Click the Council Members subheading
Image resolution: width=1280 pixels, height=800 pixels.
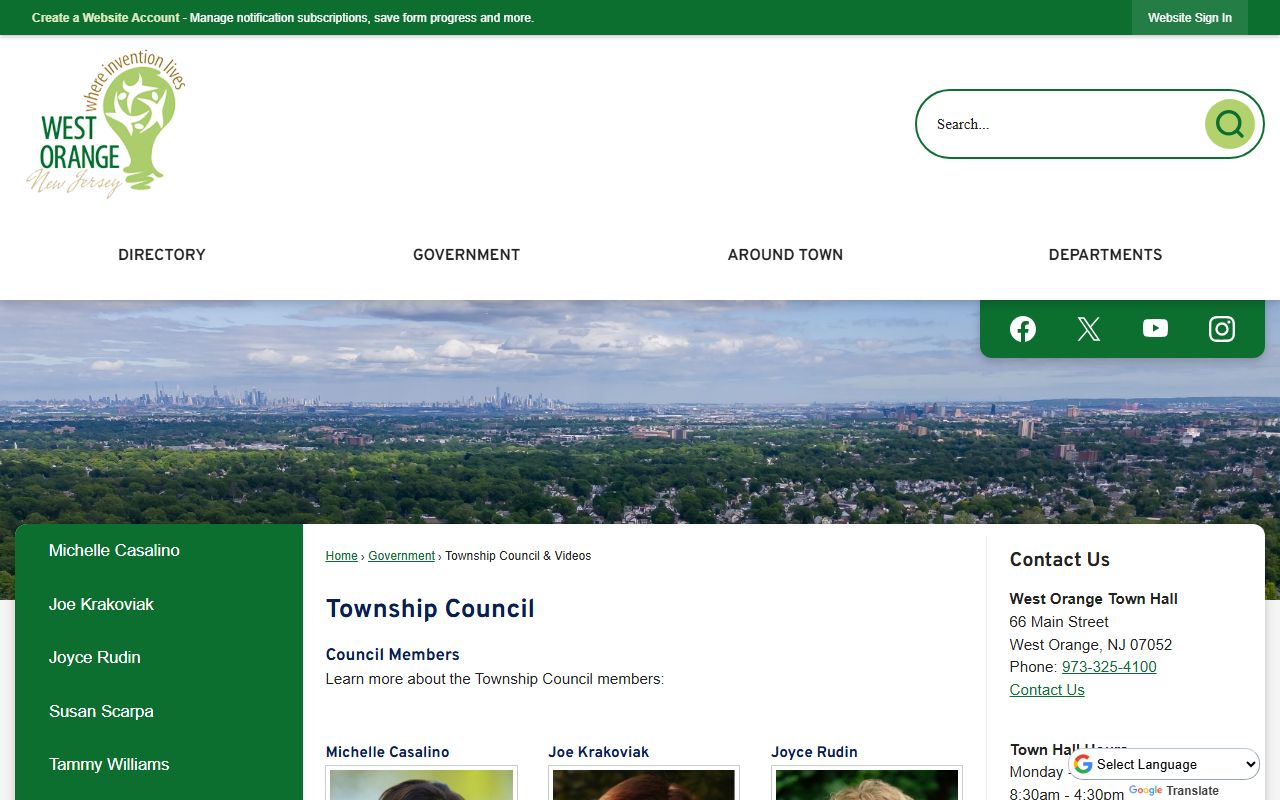[x=393, y=655]
